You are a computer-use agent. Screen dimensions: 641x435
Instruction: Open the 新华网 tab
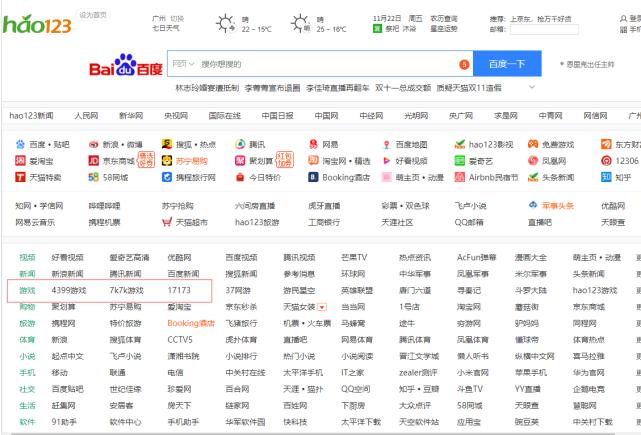(131, 116)
